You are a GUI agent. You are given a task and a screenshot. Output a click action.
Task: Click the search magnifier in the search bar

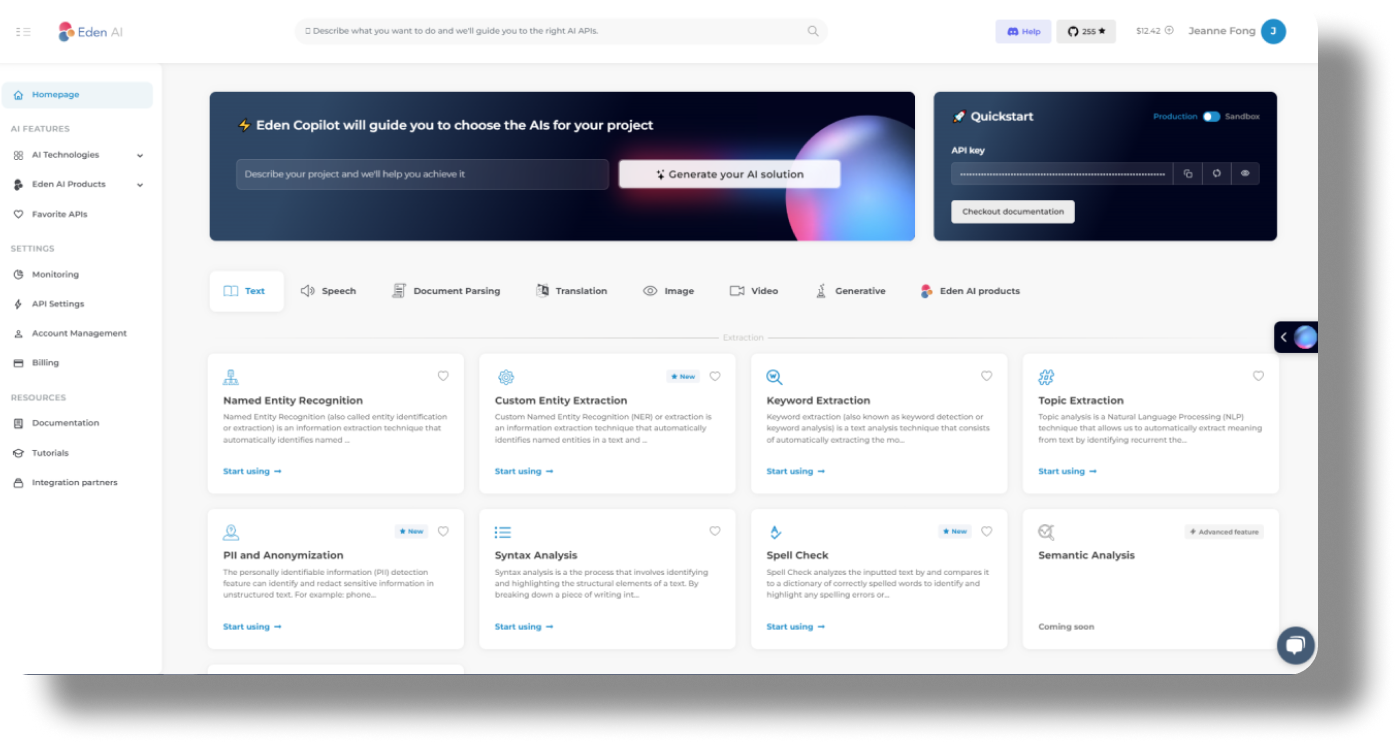coord(813,31)
